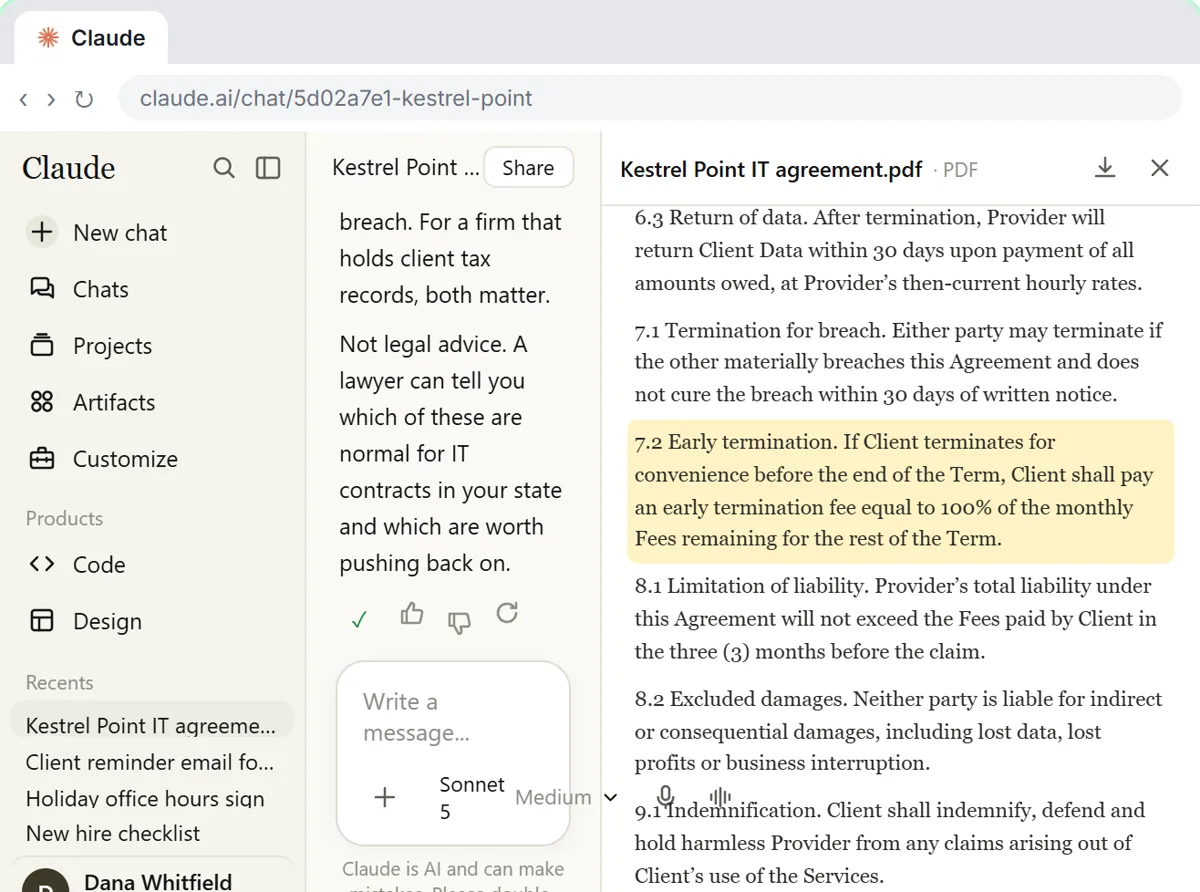1200x892 pixels.
Task: Click the Code angle brackets icon
Action: click(42, 565)
